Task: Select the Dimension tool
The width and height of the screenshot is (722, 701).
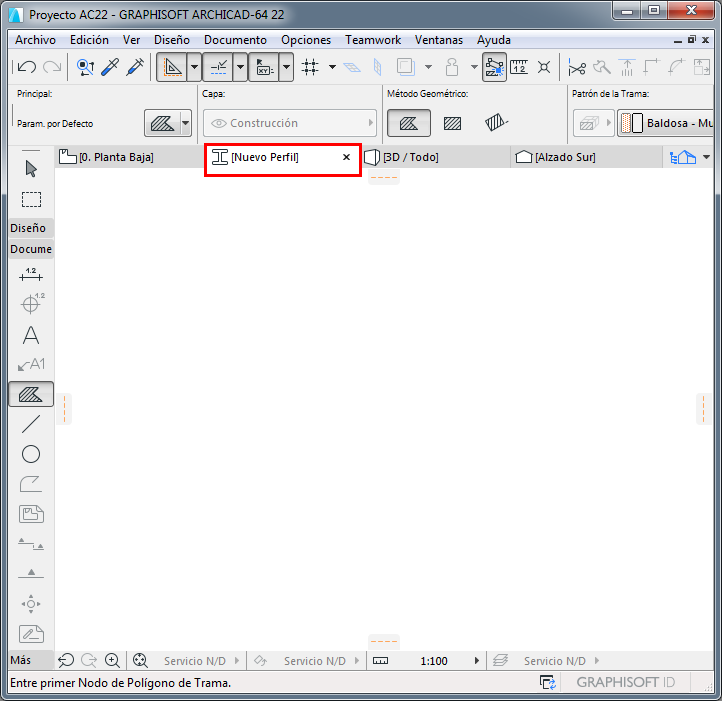Action: [31, 275]
